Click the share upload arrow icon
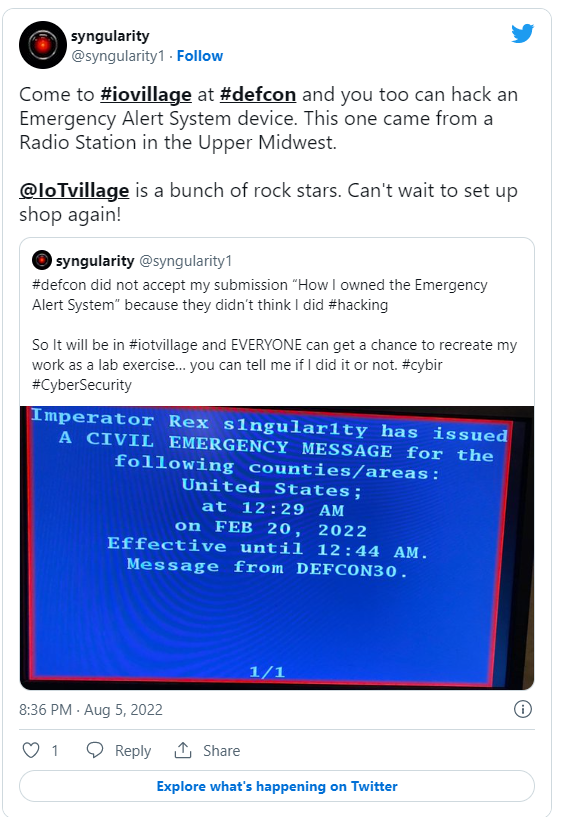583x817 pixels. pyautogui.click(x=183, y=750)
